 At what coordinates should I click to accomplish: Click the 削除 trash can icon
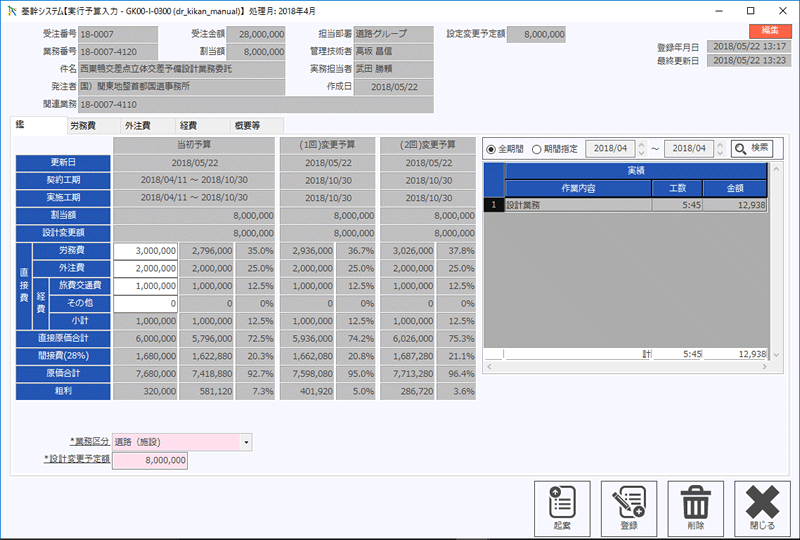tap(695, 508)
